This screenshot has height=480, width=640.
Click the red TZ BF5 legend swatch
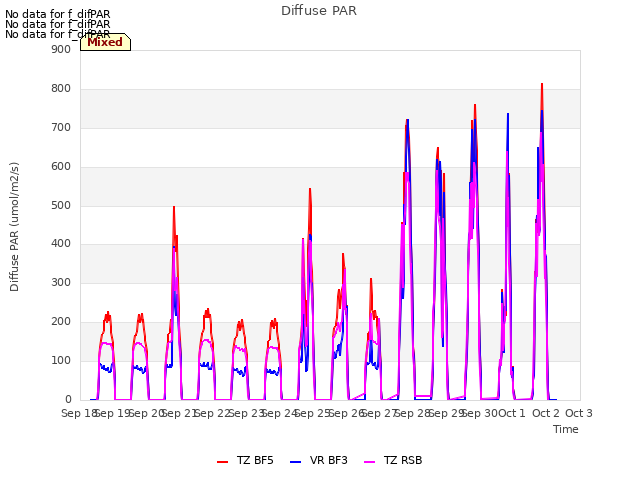pos(222,462)
